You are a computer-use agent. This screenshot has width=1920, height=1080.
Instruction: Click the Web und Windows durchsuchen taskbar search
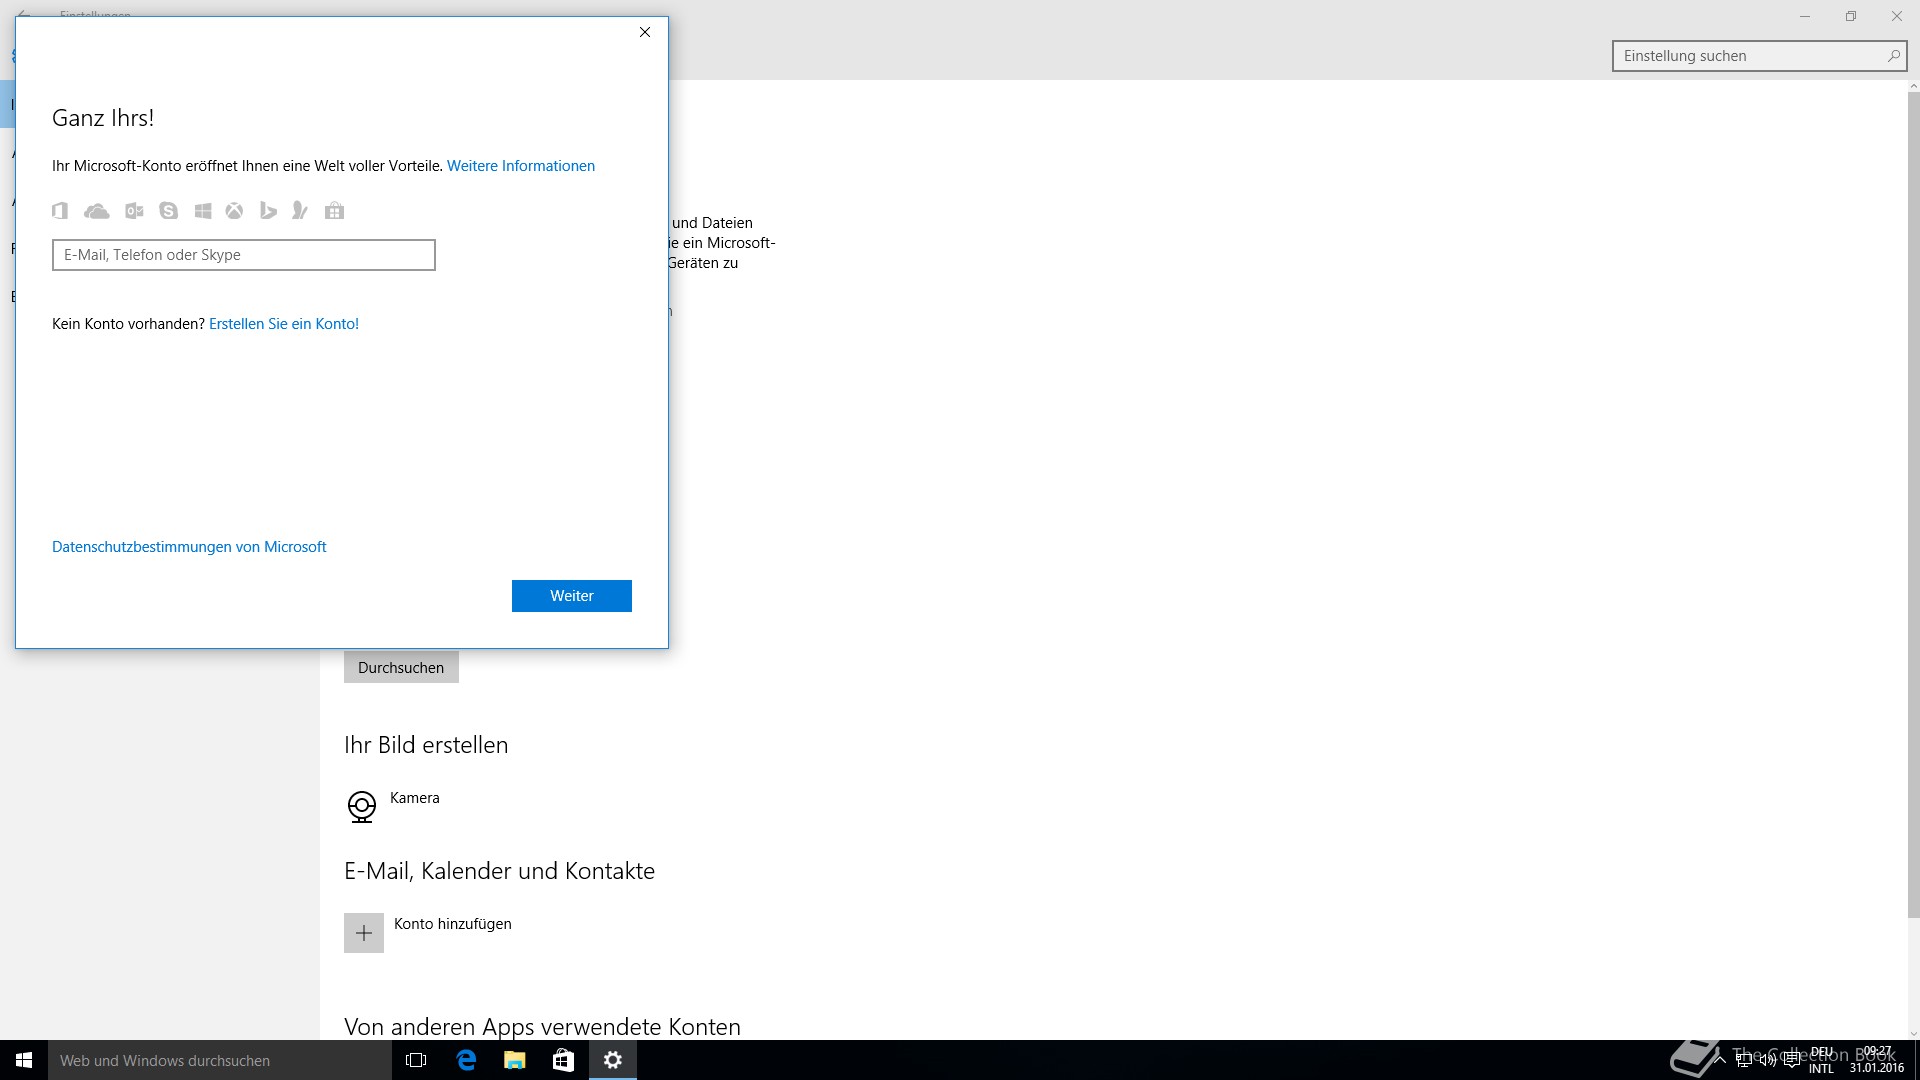pos(220,1060)
